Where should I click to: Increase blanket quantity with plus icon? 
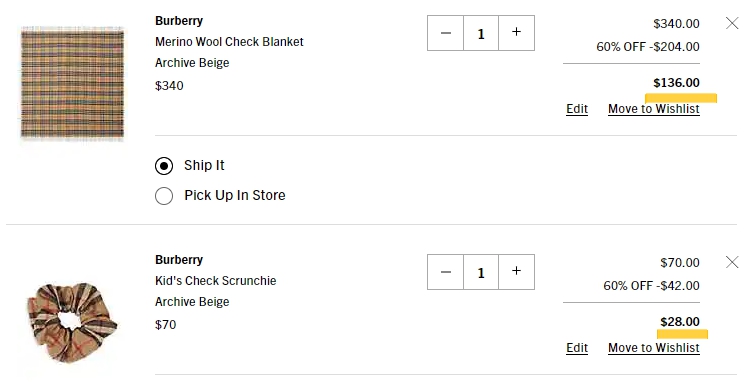click(x=516, y=33)
